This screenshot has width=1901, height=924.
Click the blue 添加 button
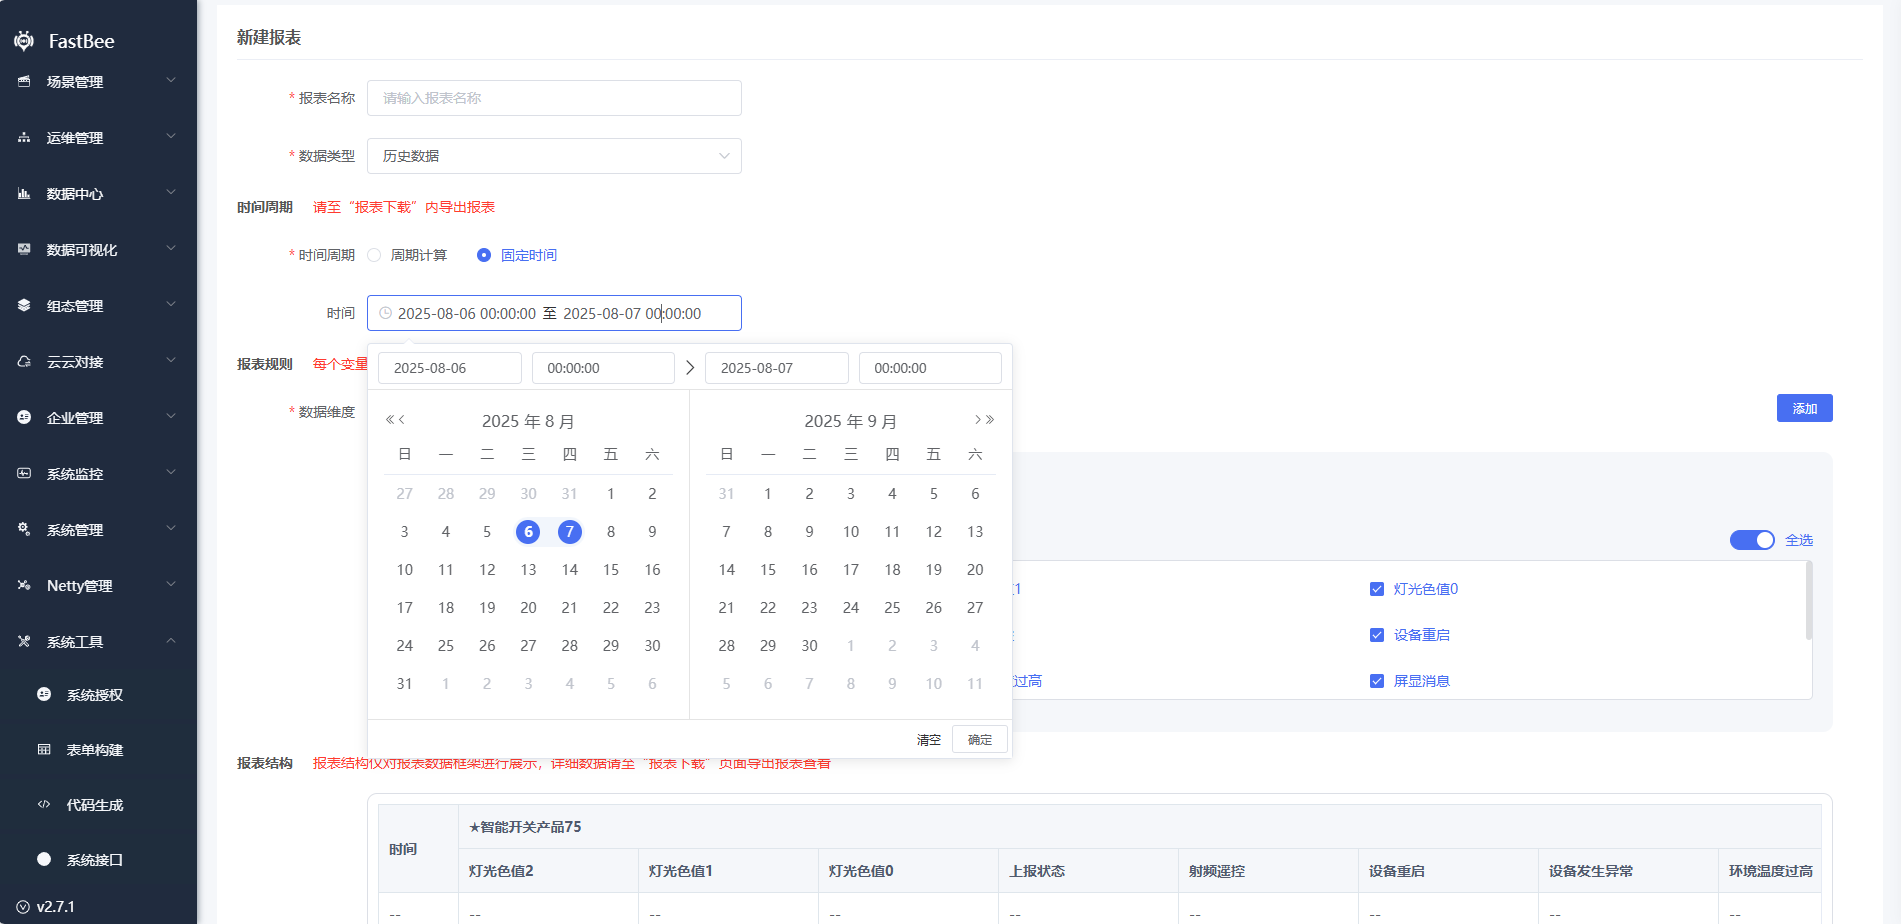click(1804, 408)
